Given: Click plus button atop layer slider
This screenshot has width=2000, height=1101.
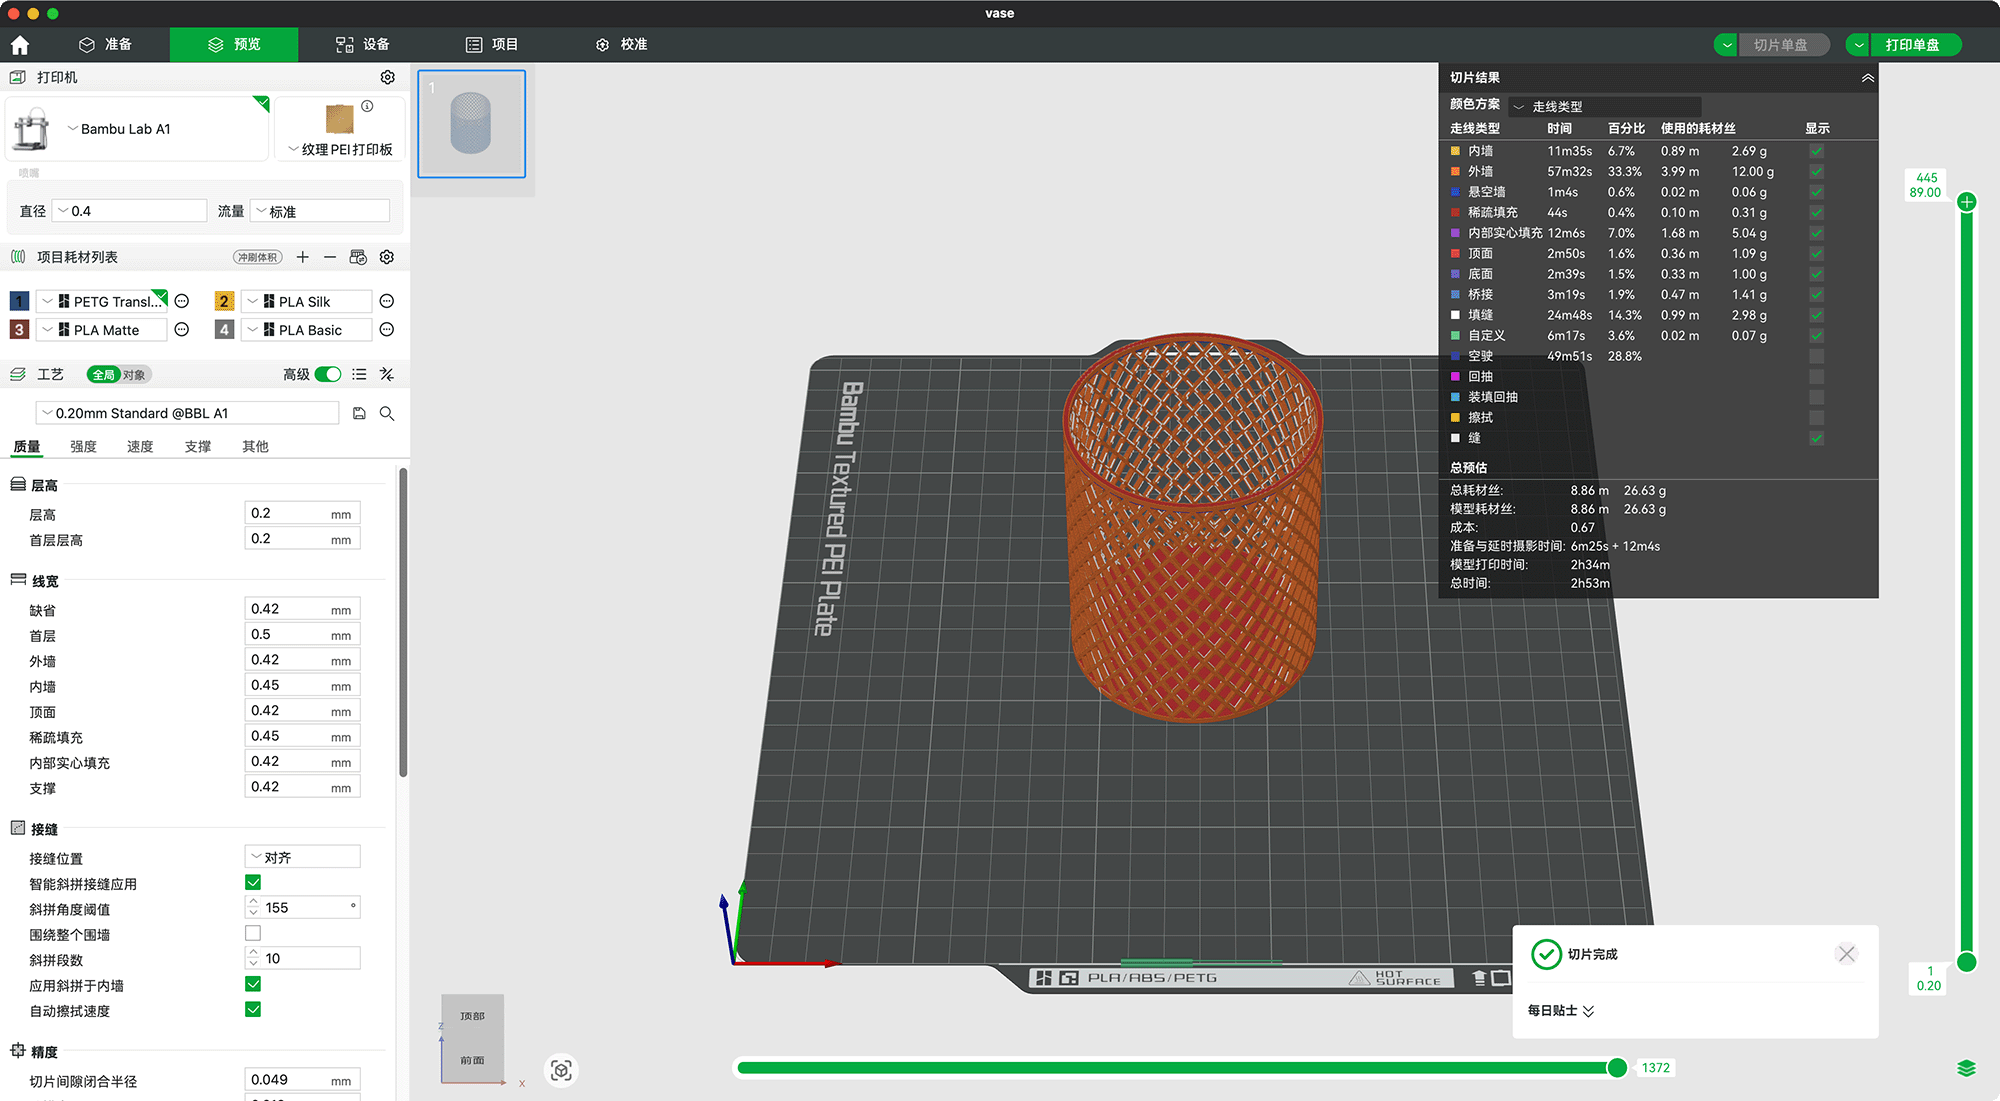Looking at the screenshot, I should 1966,202.
